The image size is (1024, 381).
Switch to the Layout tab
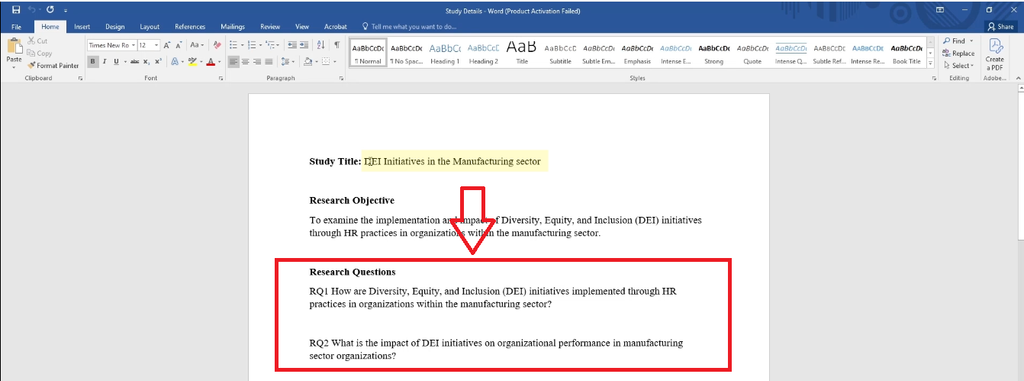[150, 27]
